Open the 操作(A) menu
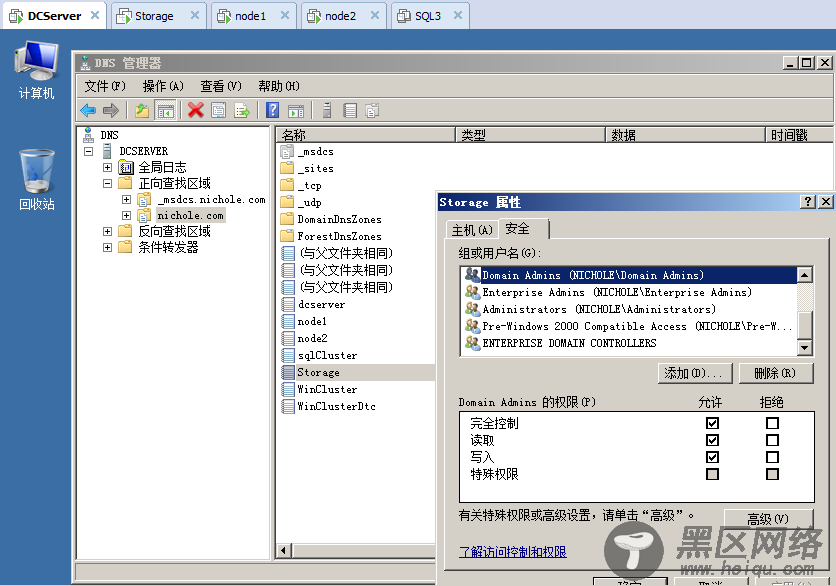Viewport: 836px width, 586px height. click(x=163, y=86)
